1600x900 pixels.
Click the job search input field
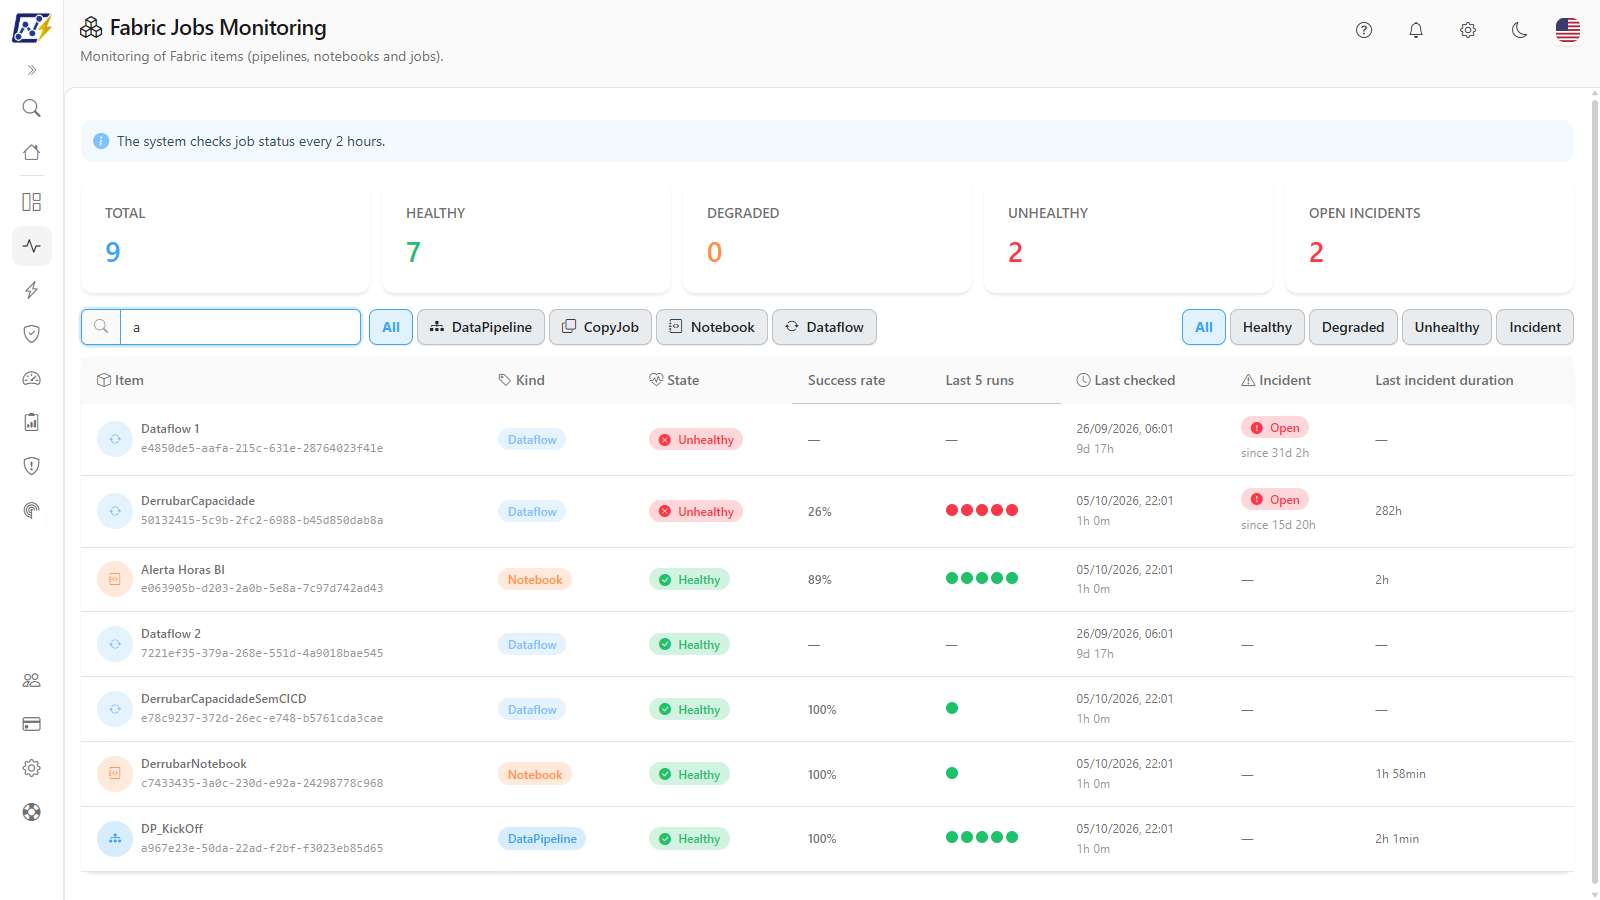pyautogui.click(x=240, y=327)
